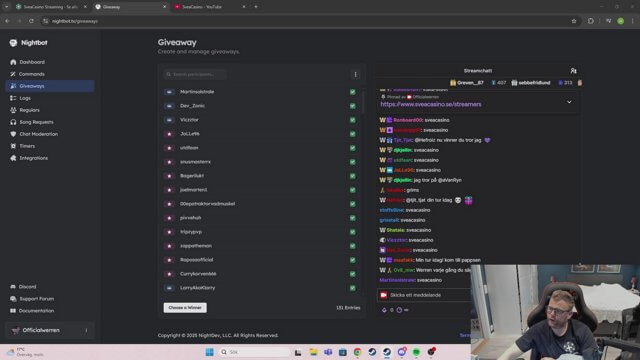
Task: Switch to the SveaCasino Streaming browser tab
Action: [50, 7]
